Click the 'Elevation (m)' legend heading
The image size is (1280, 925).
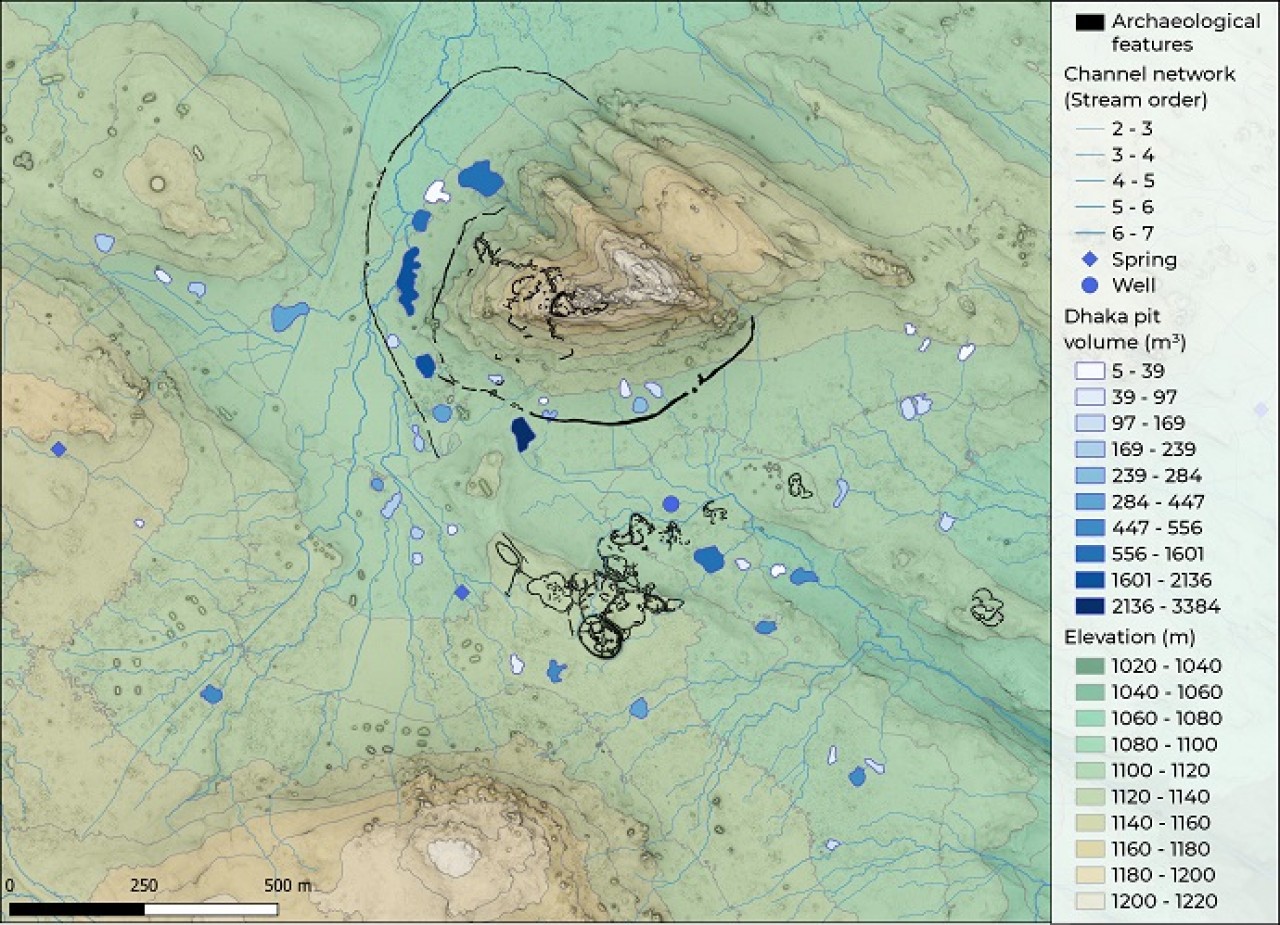point(1129,637)
